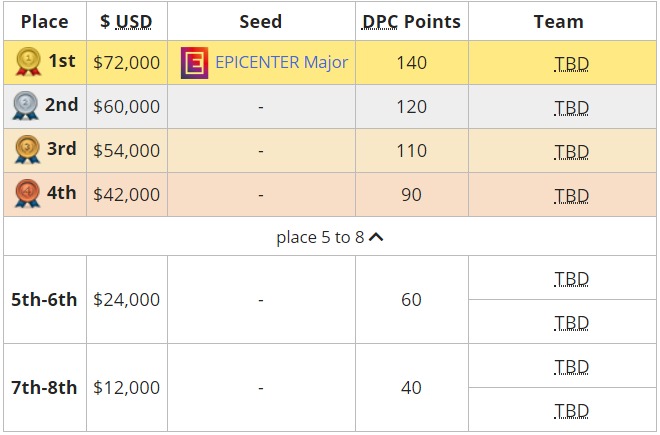Click the DPC Points column header

(x=411, y=21)
